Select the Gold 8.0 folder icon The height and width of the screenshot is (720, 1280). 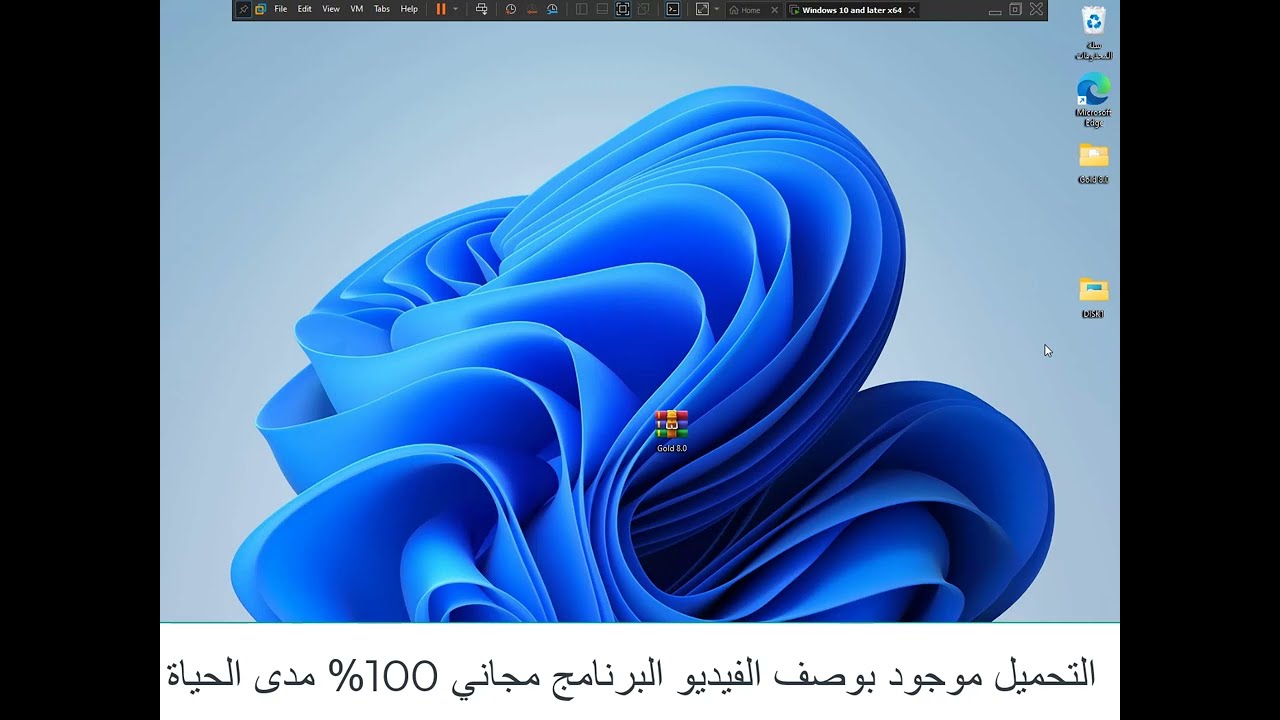click(x=1093, y=164)
